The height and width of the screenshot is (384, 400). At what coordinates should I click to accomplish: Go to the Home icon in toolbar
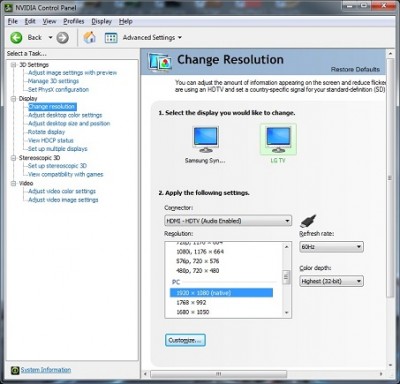pyautogui.click(x=89, y=38)
